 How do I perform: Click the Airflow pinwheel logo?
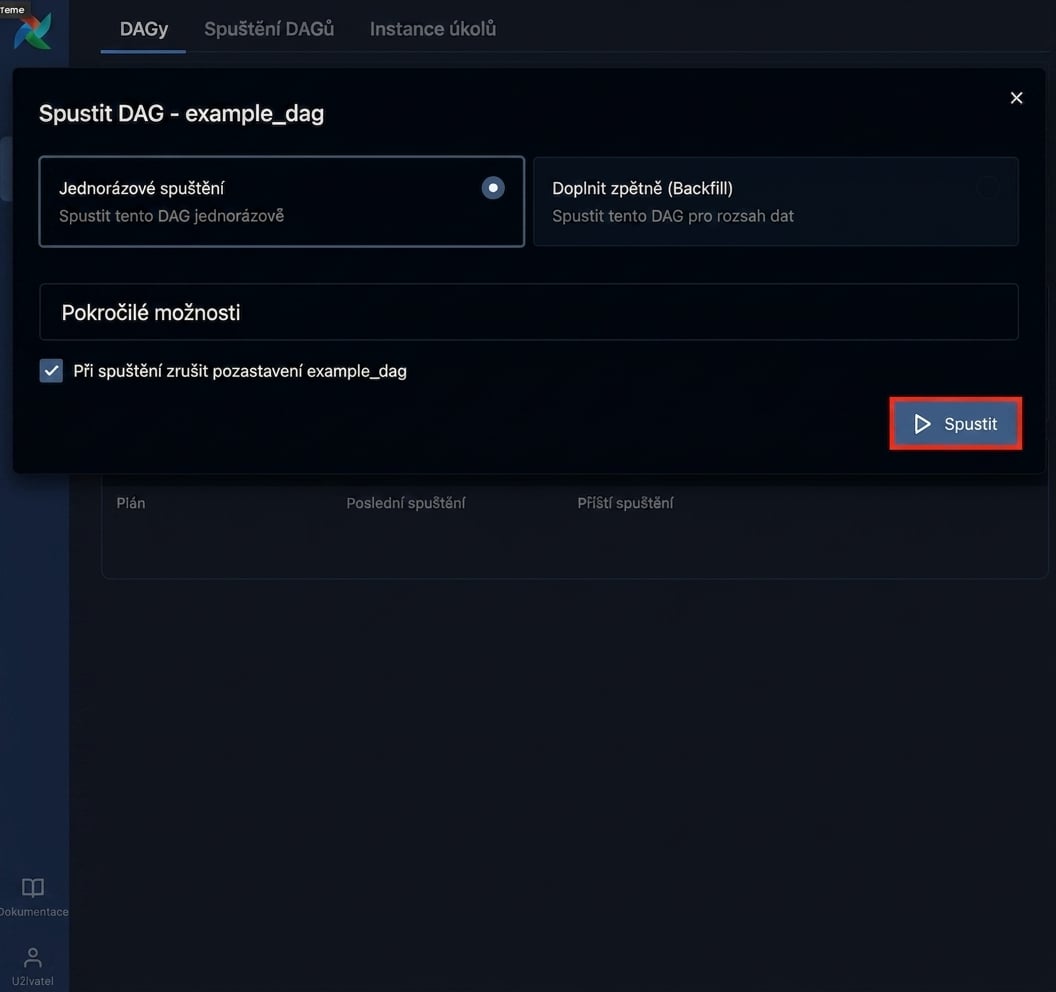[x=32, y=31]
